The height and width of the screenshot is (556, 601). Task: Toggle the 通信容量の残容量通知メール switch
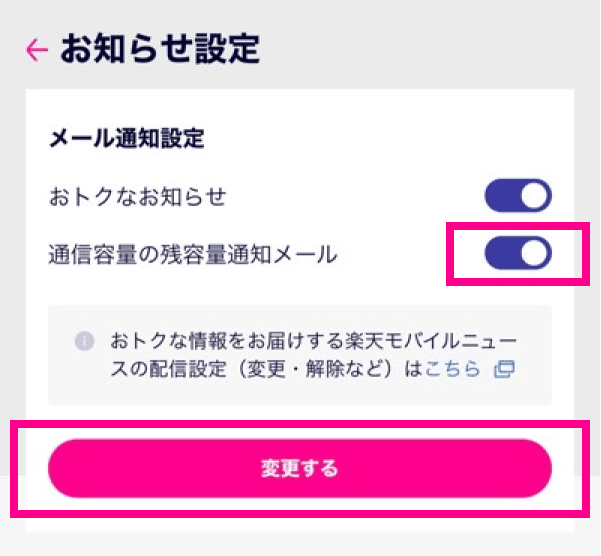518,253
